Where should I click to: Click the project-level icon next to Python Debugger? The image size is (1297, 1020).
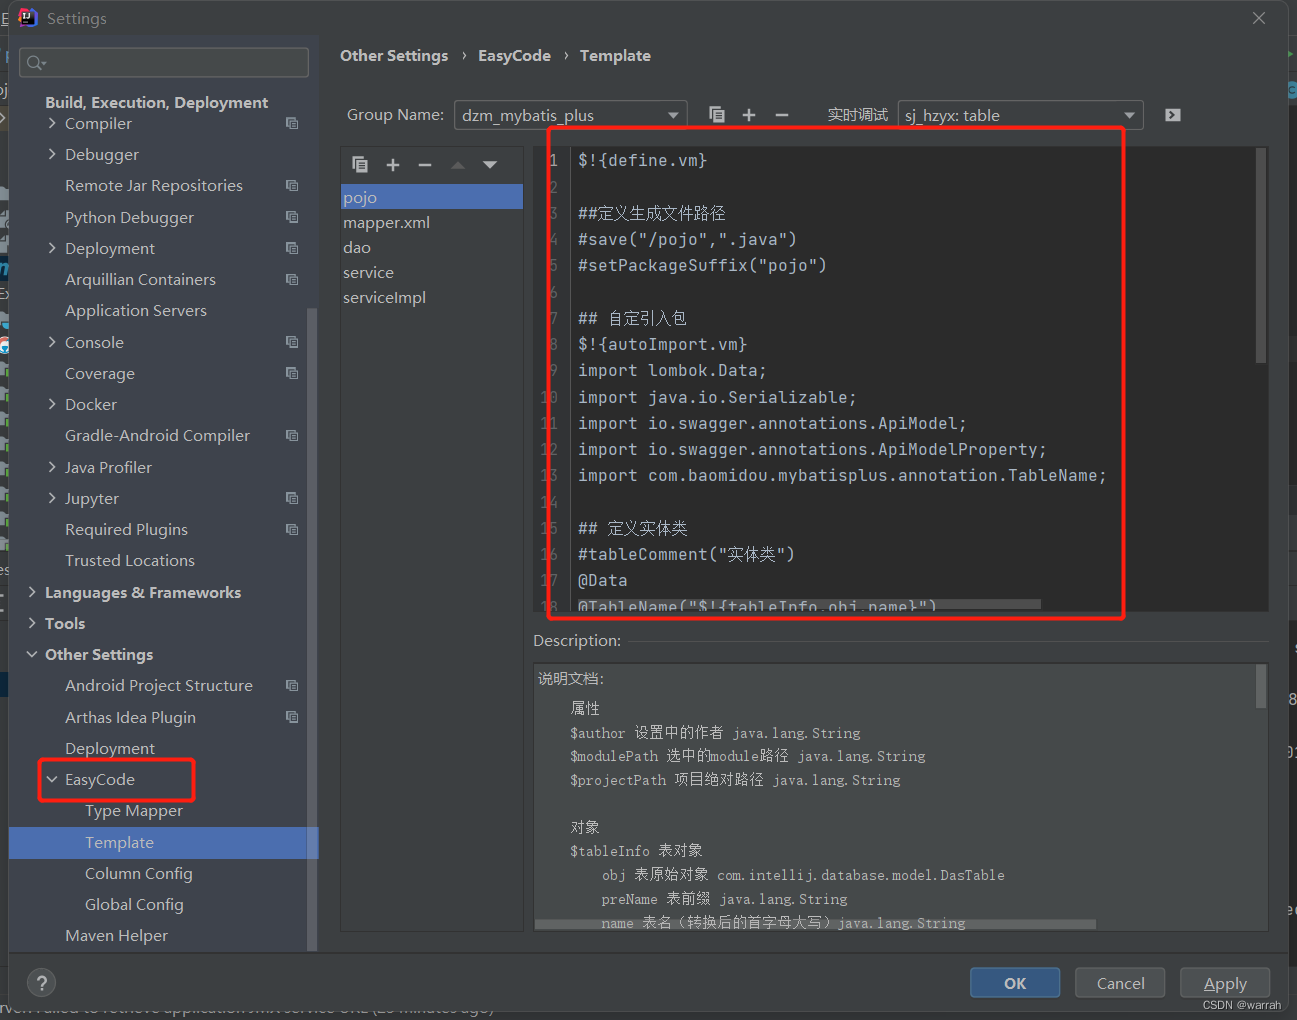(292, 217)
